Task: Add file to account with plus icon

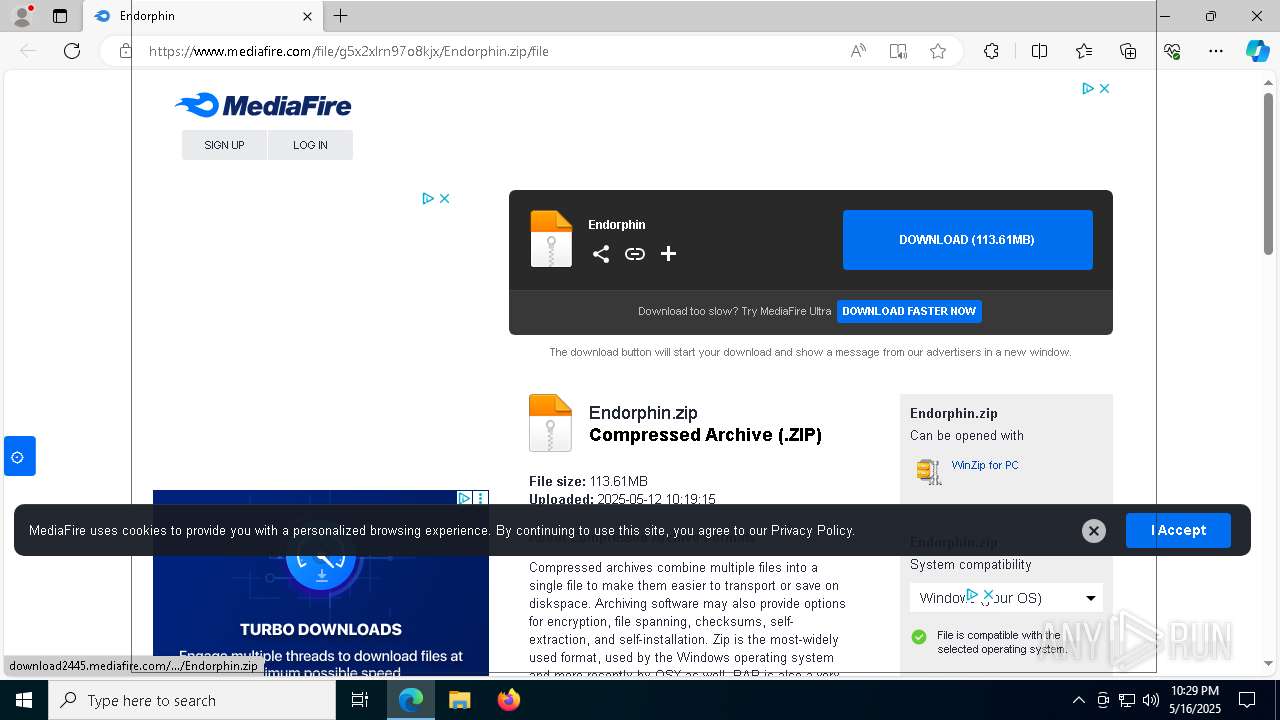Action: [669, 254]
